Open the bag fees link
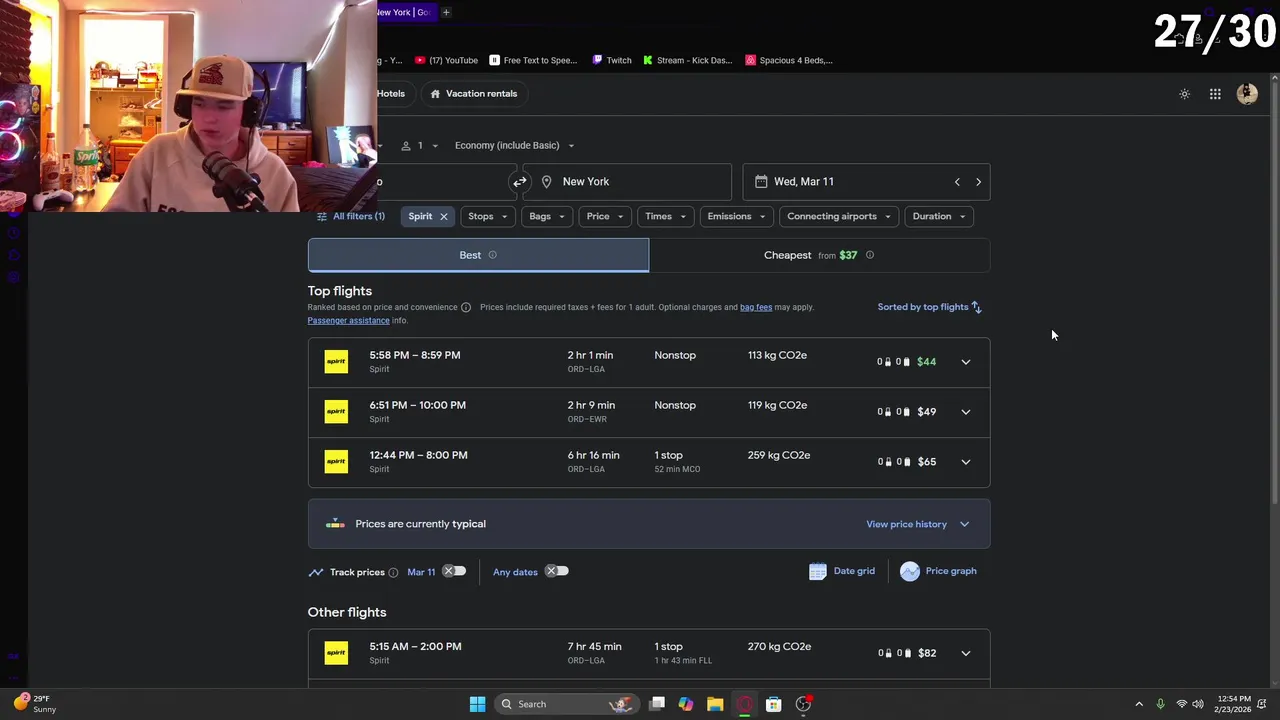Image resolution: width=1280 pixels, height=720 pixels. click(756, 307)
